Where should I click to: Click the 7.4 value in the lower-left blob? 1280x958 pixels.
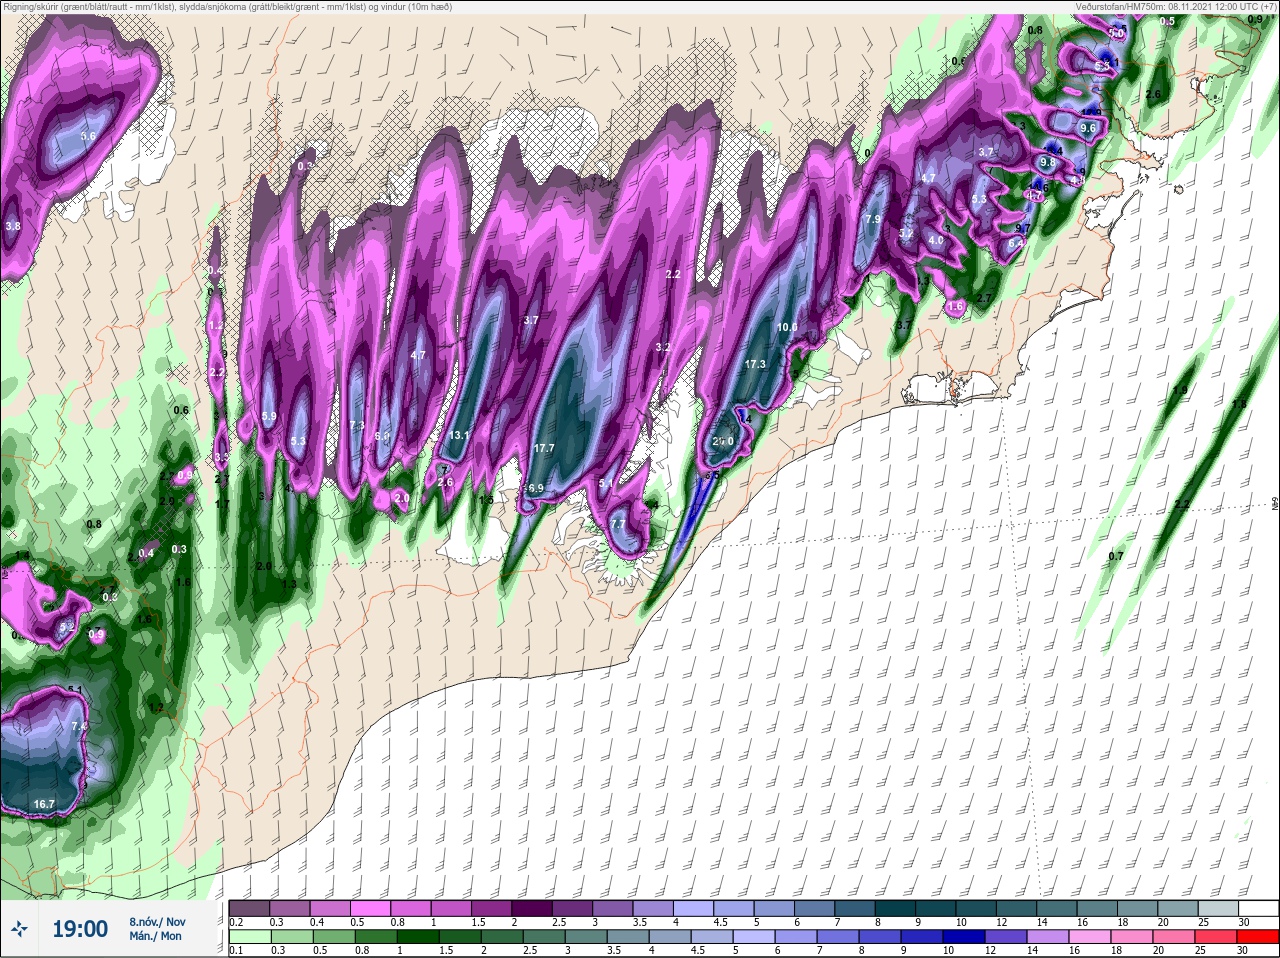[80, 726]
